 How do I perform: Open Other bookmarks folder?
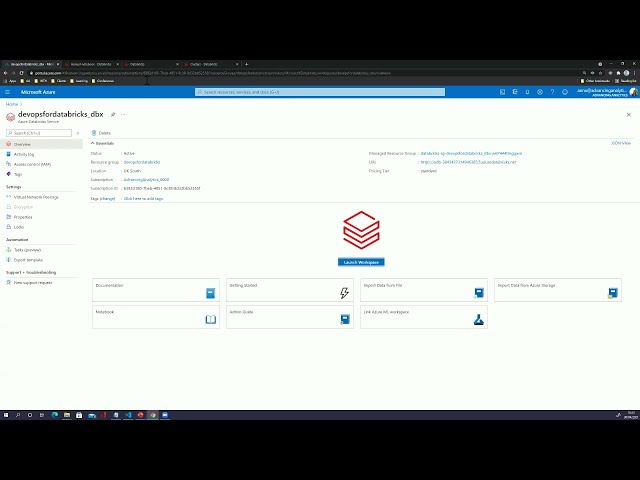point(595,81)
